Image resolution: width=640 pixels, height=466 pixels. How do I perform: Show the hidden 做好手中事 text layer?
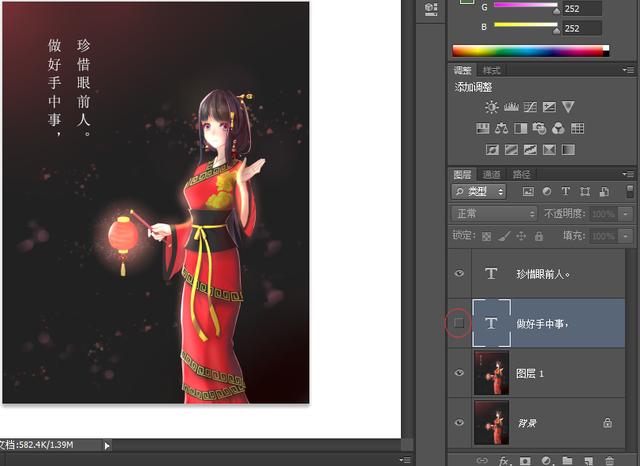(x=459, y=324)
